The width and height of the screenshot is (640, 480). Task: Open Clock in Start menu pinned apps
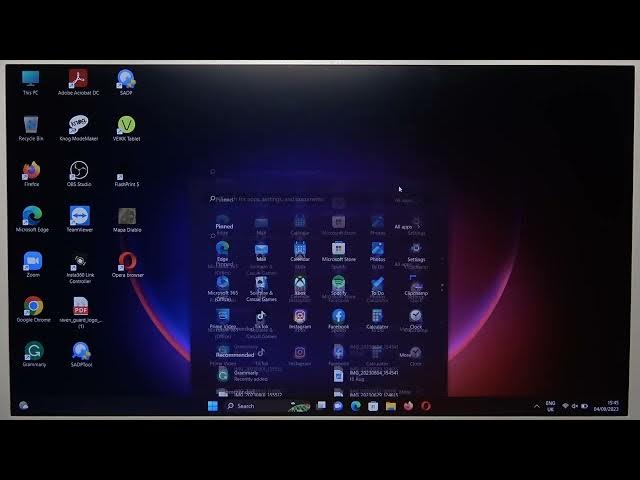416,320
